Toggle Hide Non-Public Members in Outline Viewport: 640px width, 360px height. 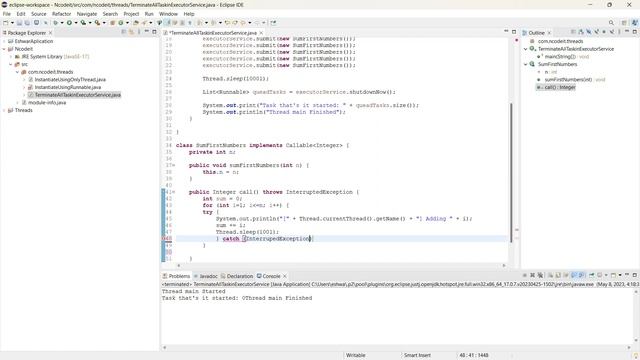coord(604,32)
